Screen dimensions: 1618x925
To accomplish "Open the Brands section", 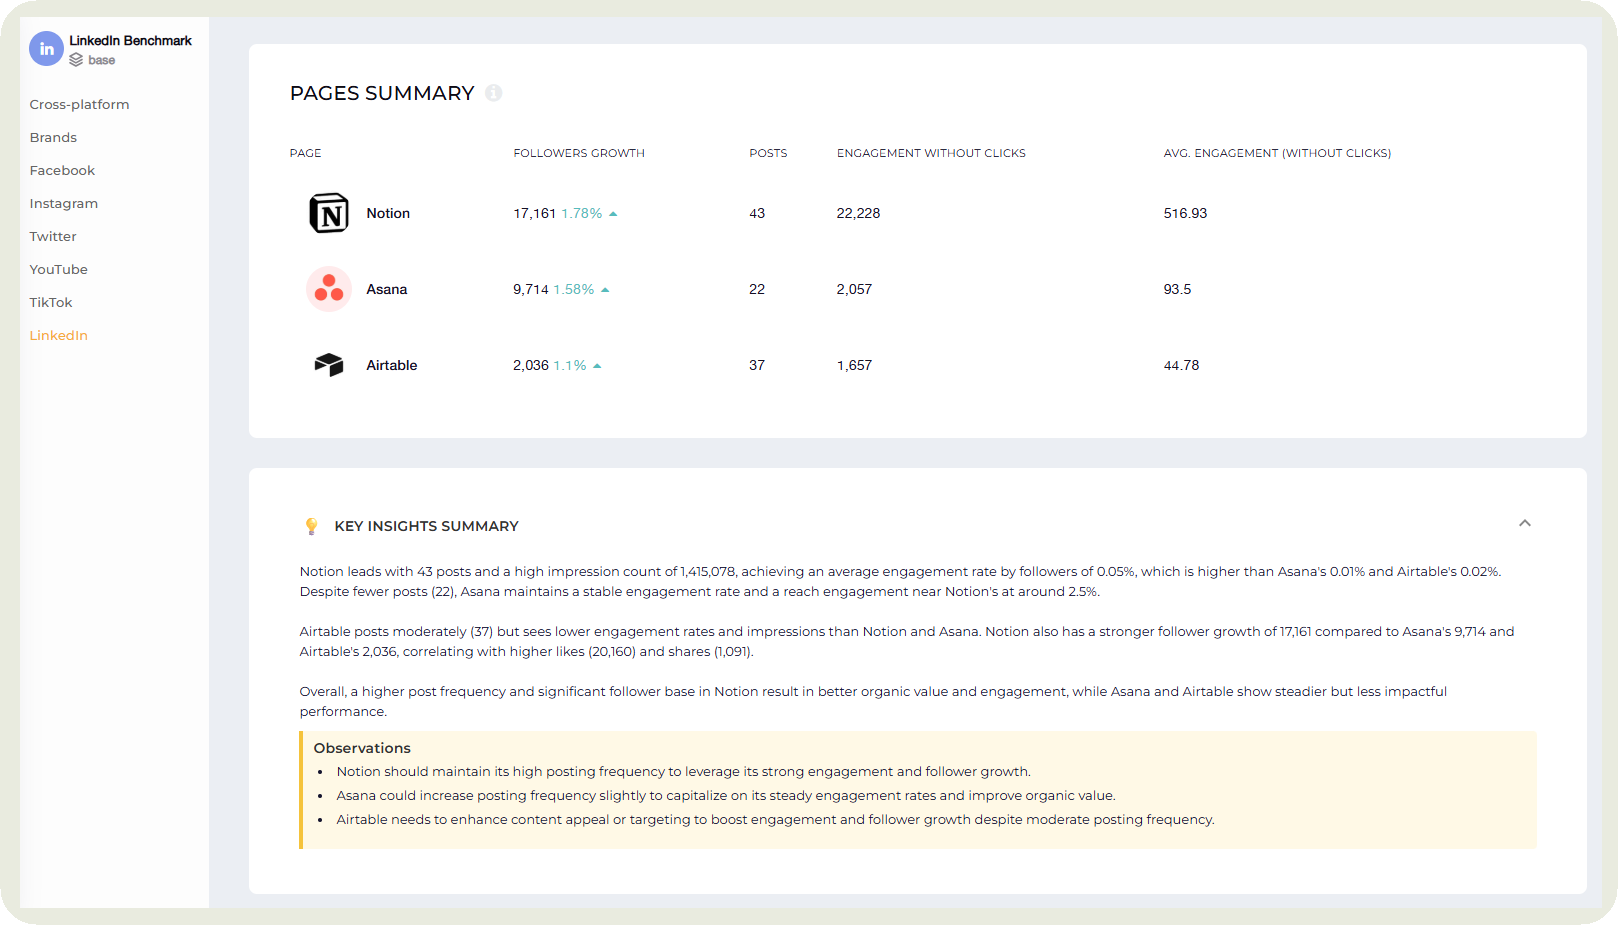I will (53, 137).
